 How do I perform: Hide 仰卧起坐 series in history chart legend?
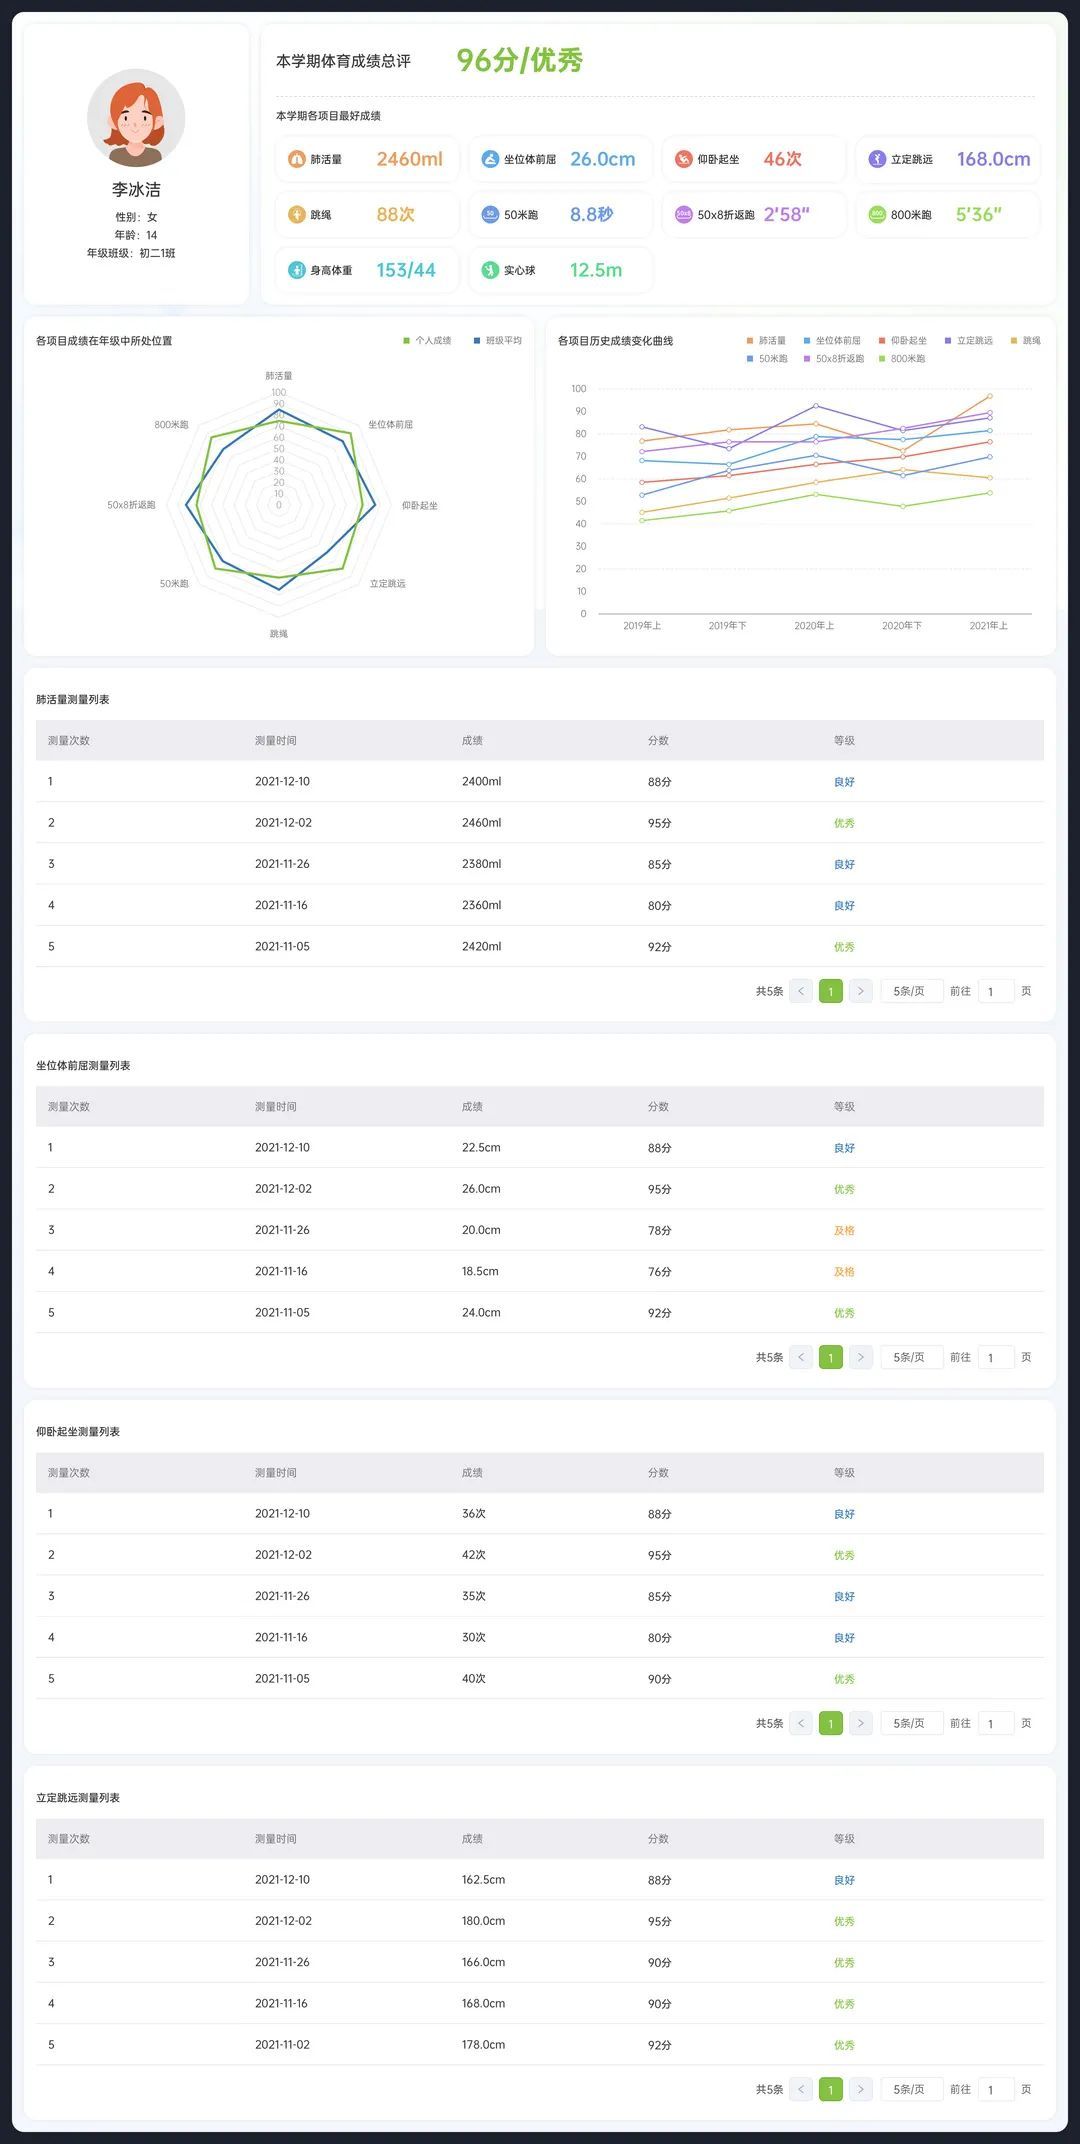coord(902,341)
